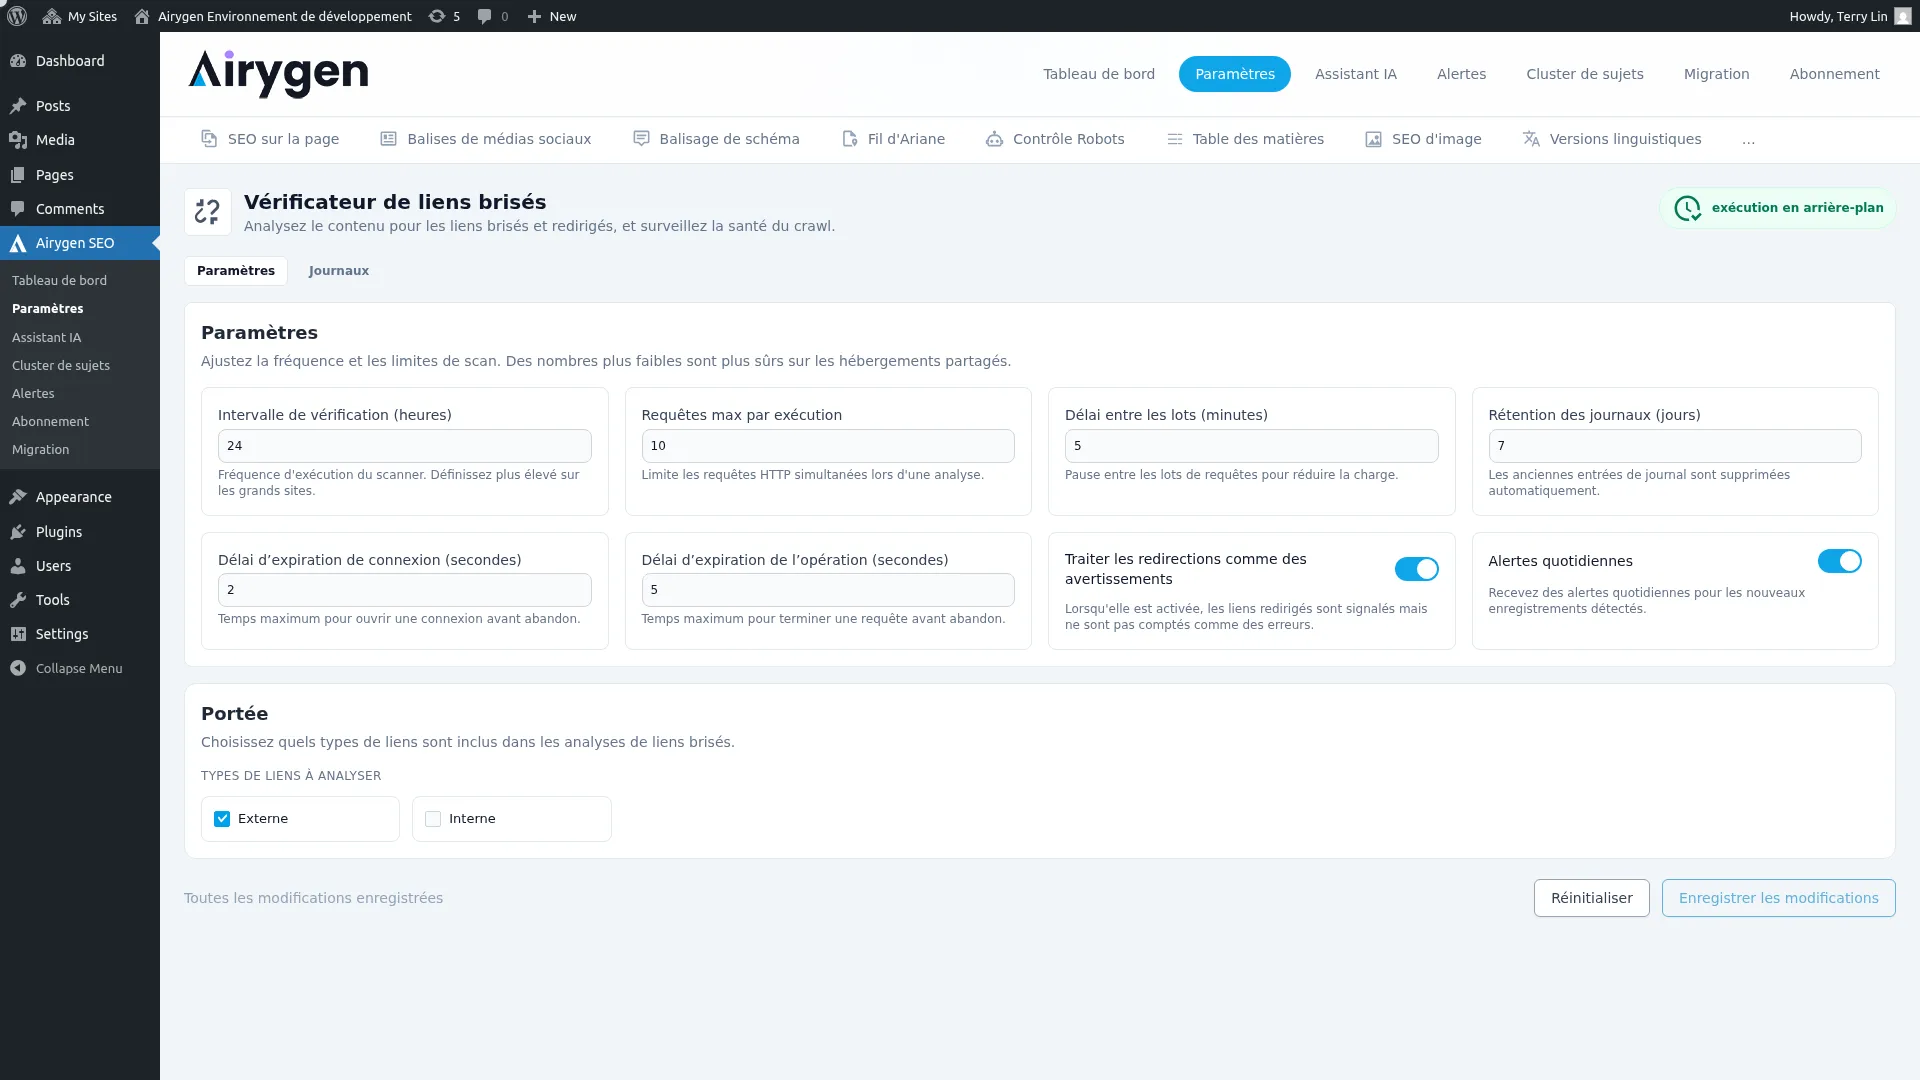Click the SEO d'image icon
1920x1080 pixels.
point(1373,139)
